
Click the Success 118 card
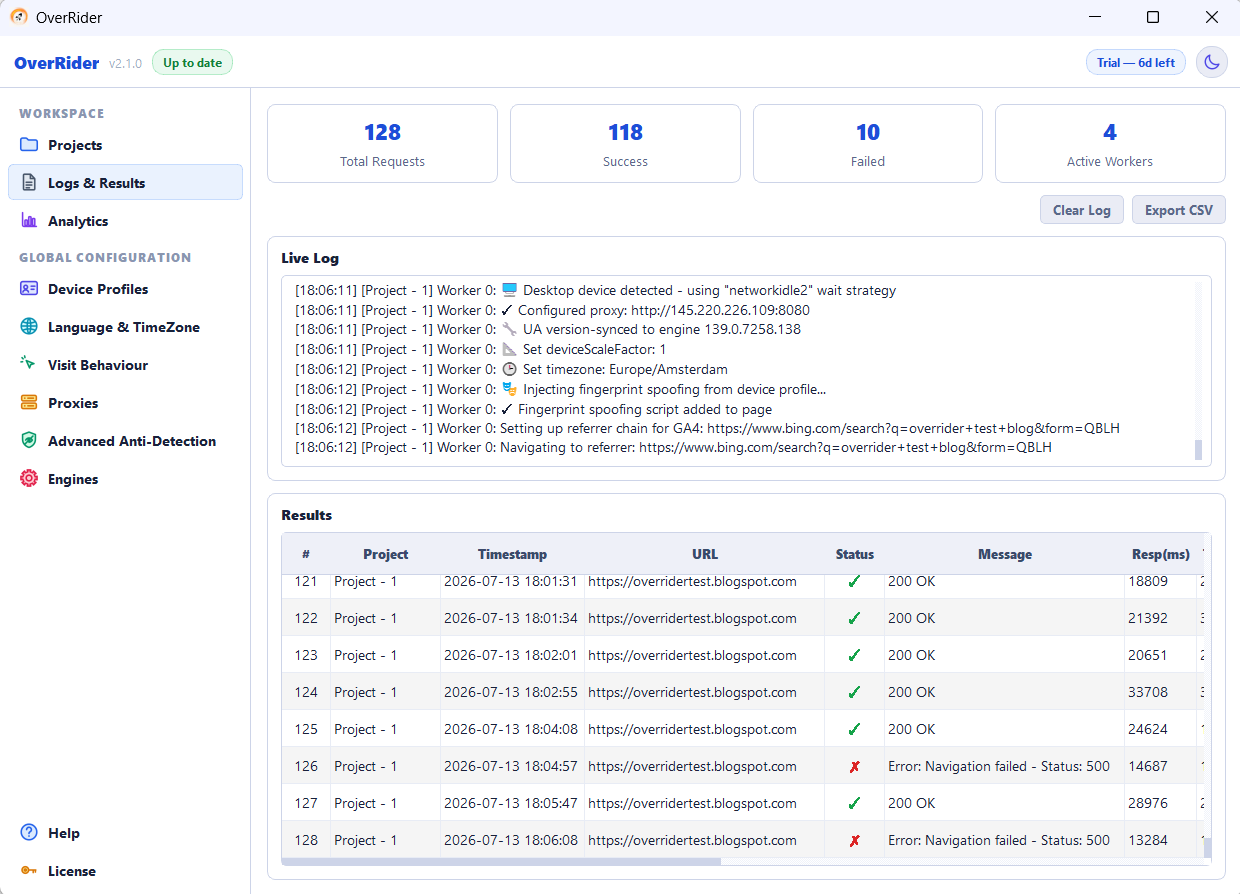[x=625, y=144]
